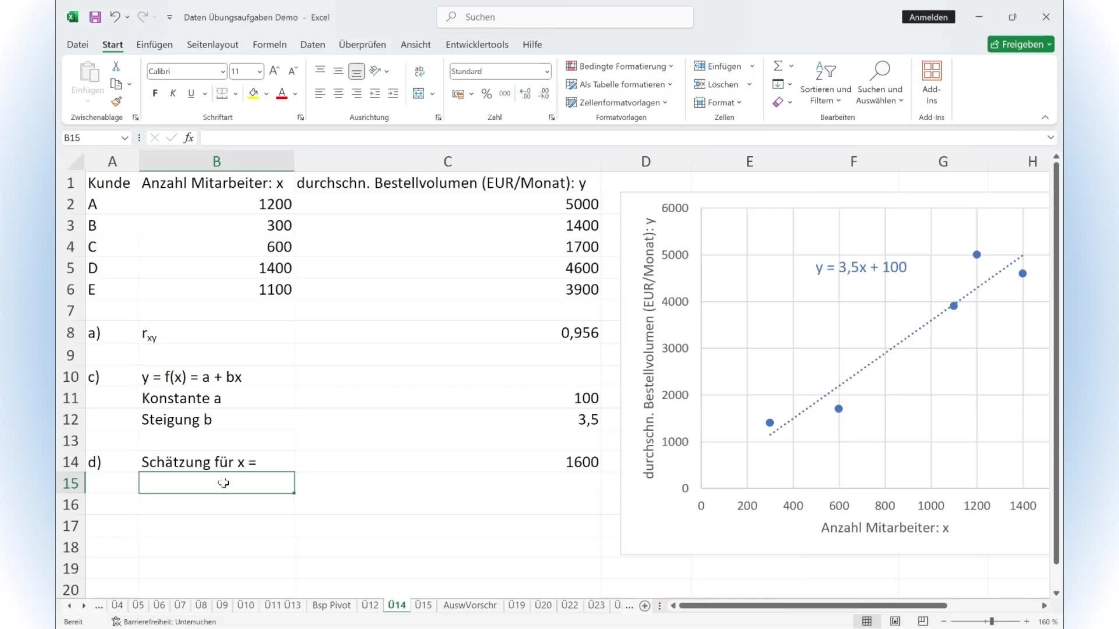Click the Fill down icon
Screen dimensions: 1119x629
[778, 84]
